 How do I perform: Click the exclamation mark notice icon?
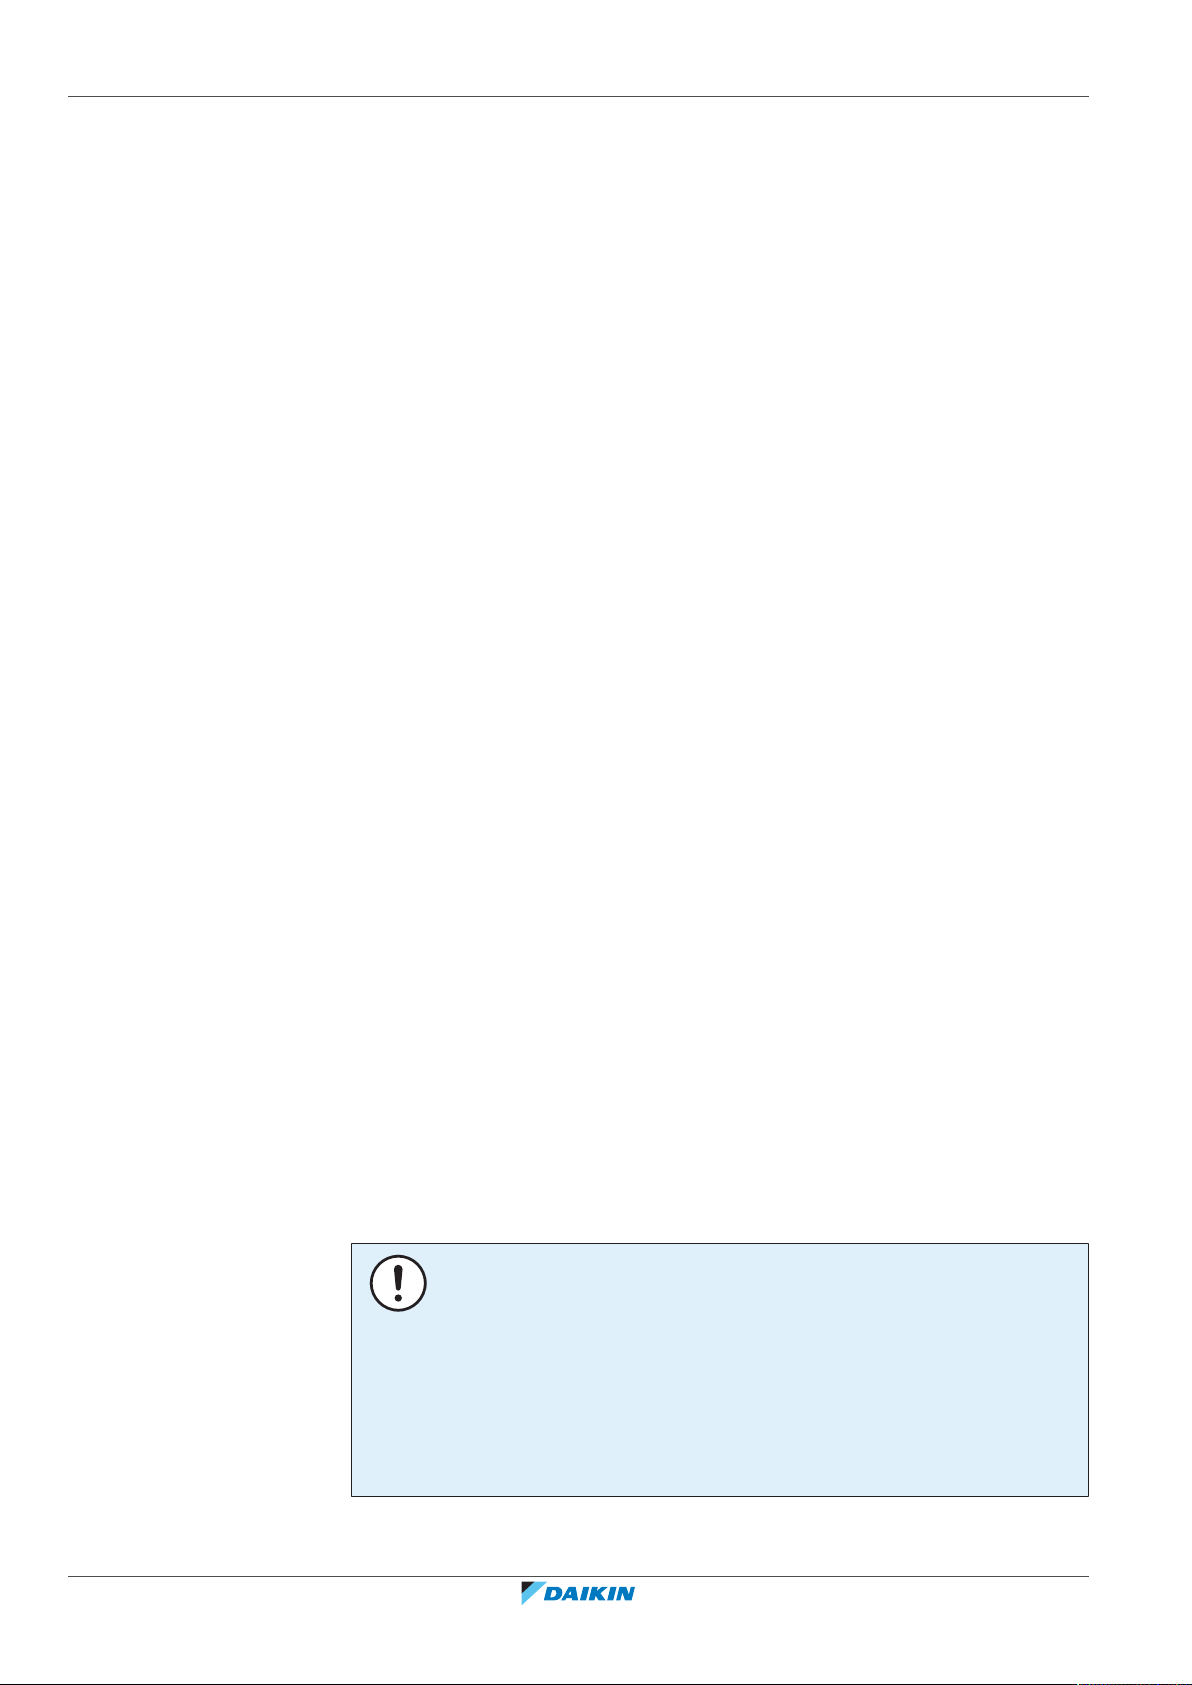(398, 1283)
